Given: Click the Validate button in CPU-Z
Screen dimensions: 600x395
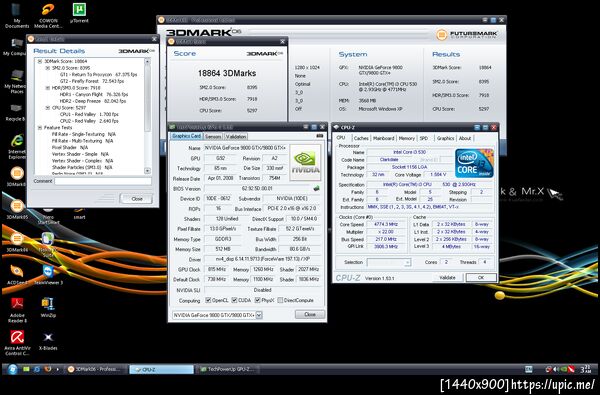Looking at the screenshot, I should (447, 277).
